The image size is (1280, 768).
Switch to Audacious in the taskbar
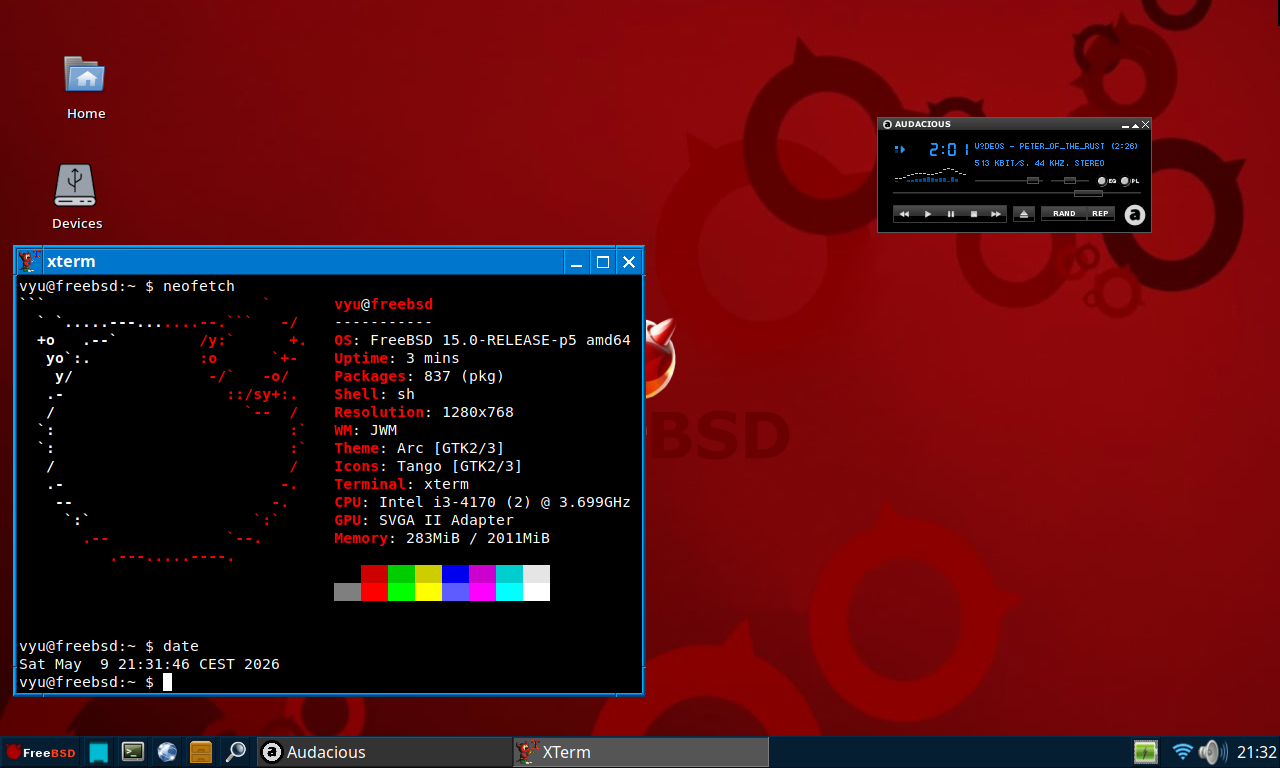[384, 752]
